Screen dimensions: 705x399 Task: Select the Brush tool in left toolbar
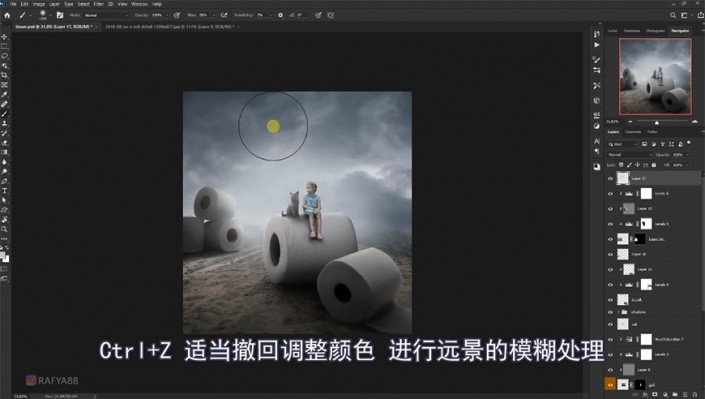4,114
